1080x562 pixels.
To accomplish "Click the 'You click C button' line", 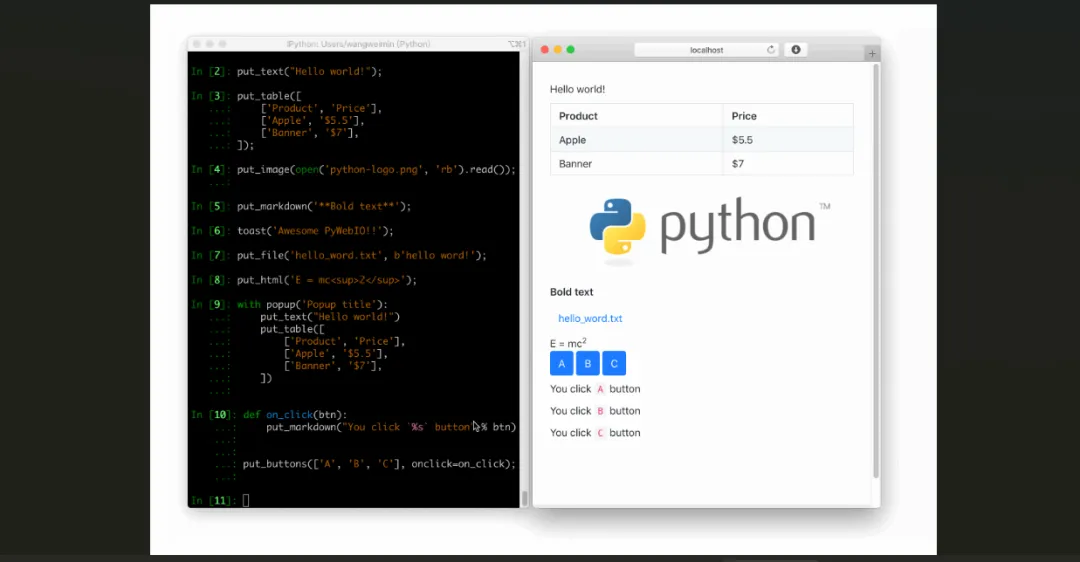I will tap(595, 433).
